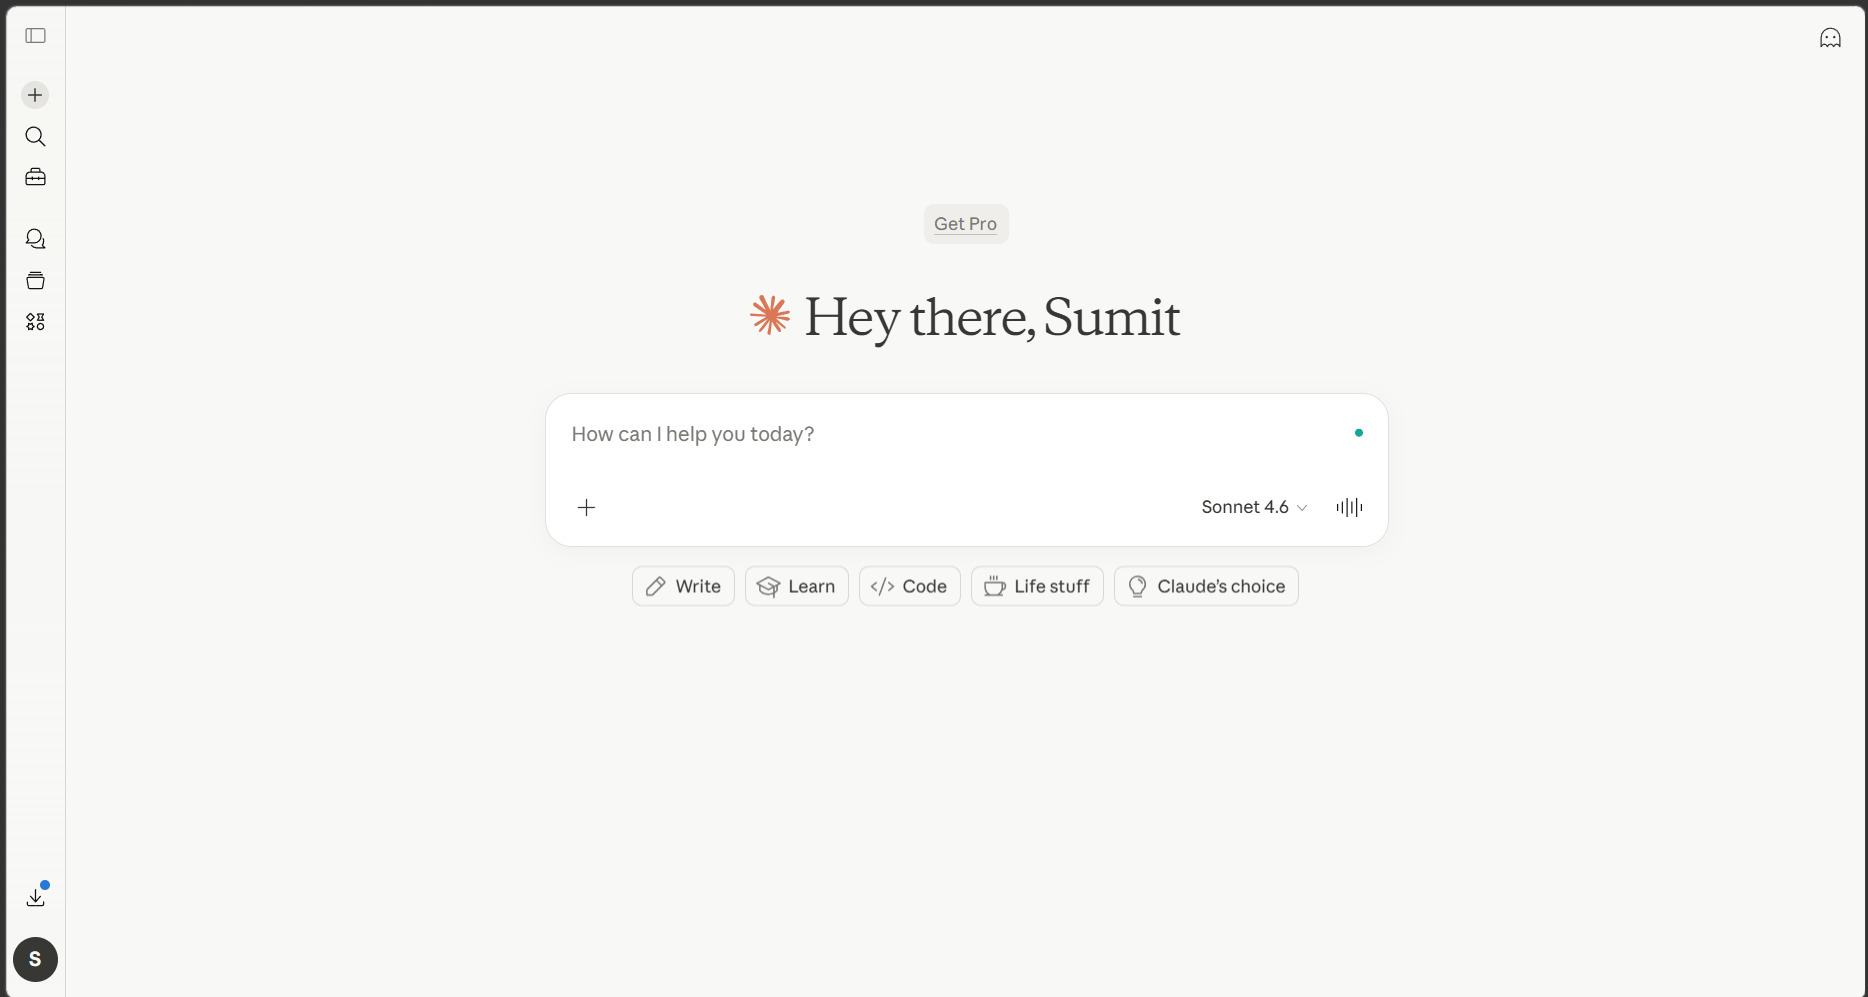Click the ghost incognito chat icon
1868x997 pixels.
coord(1830,38)
